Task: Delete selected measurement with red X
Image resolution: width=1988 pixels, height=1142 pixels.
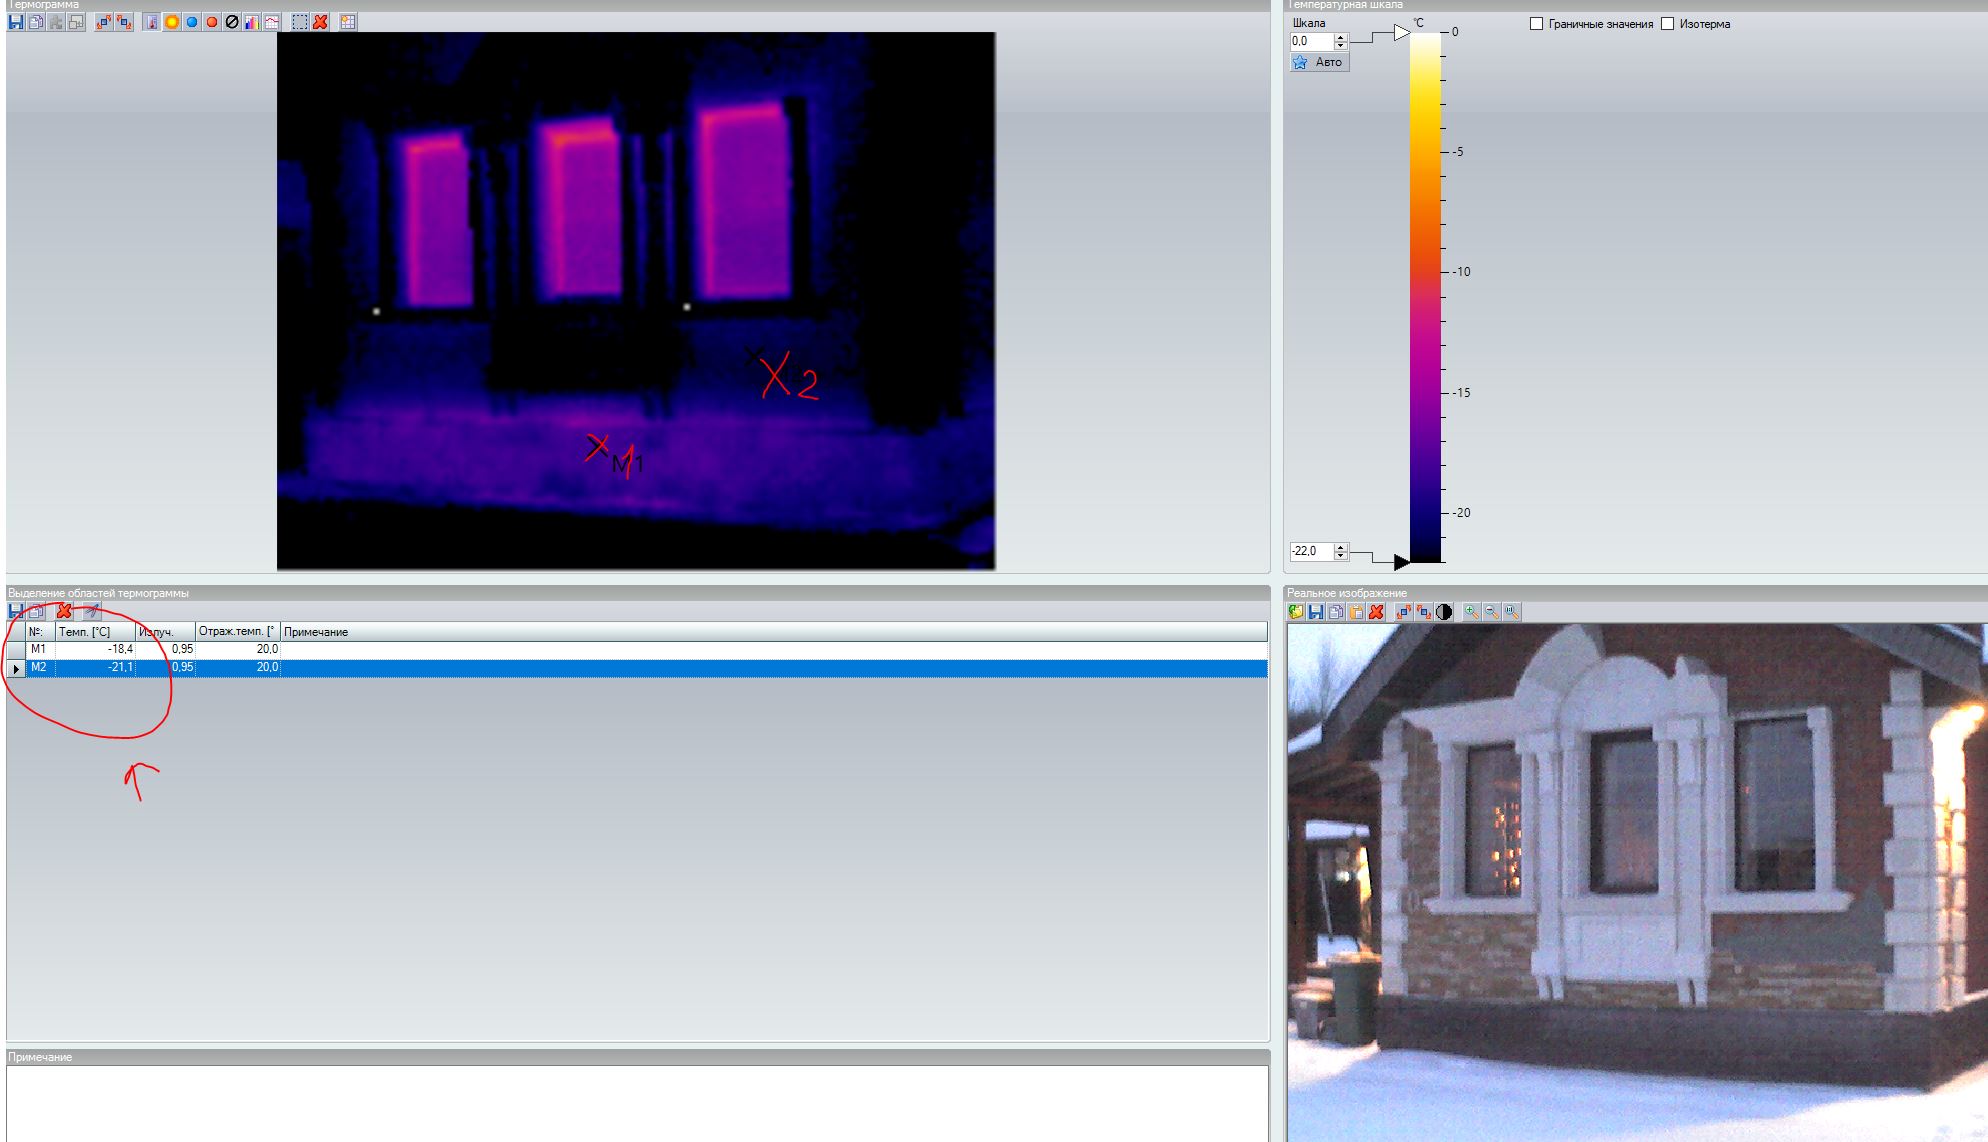Action: pyautogui.click(x=64, y=611)
